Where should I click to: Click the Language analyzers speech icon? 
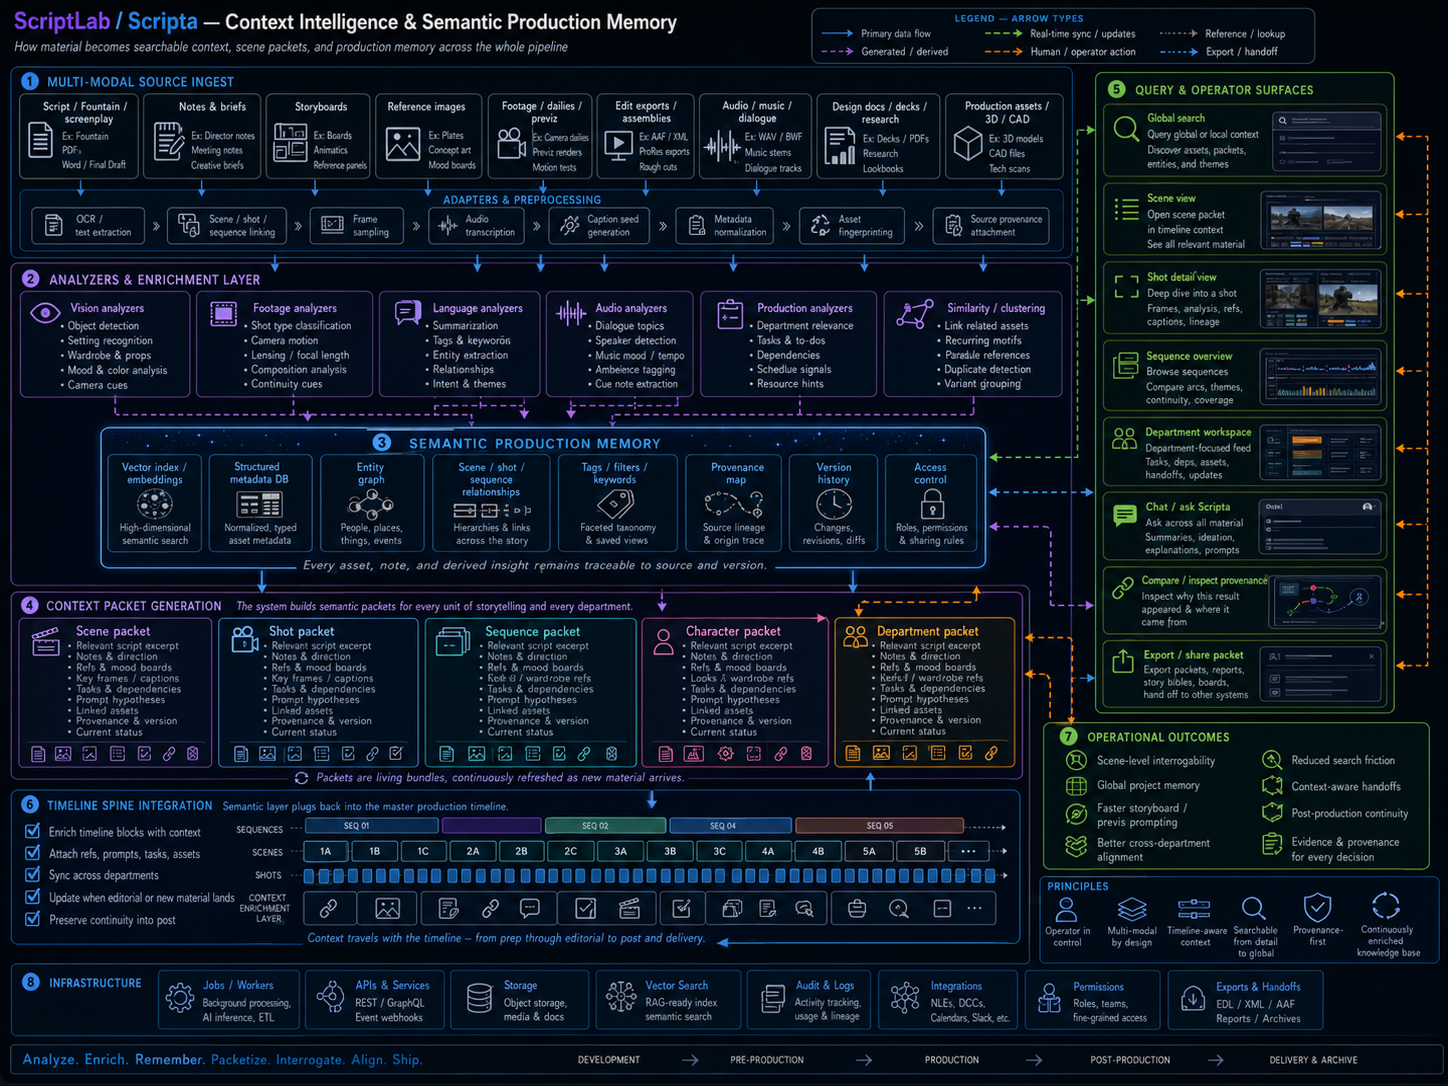(407, 313)
